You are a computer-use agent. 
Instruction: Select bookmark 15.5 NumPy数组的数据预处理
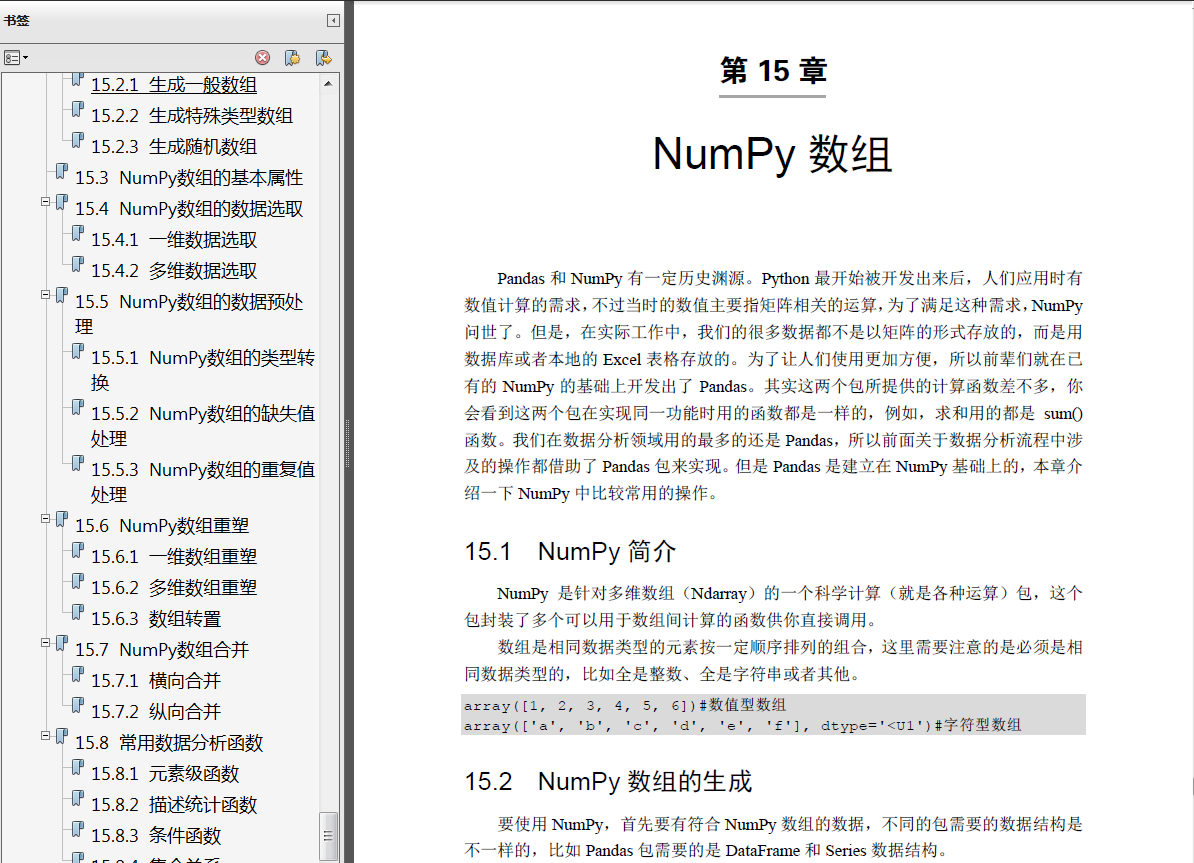(x=189, y=314)
